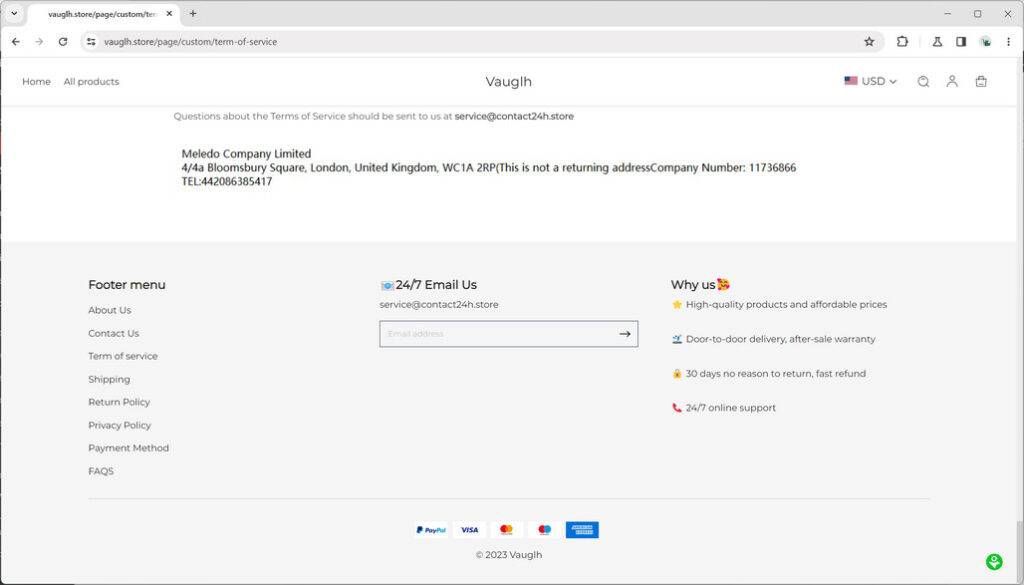
Task: Submit the newsletter with the arrow button
Action: 624,333
